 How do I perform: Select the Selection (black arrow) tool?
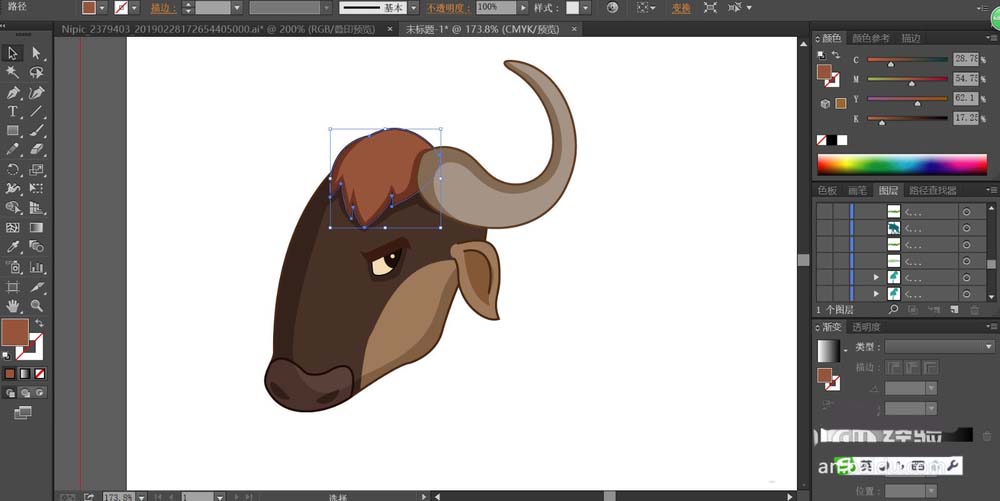pos(13,53)
